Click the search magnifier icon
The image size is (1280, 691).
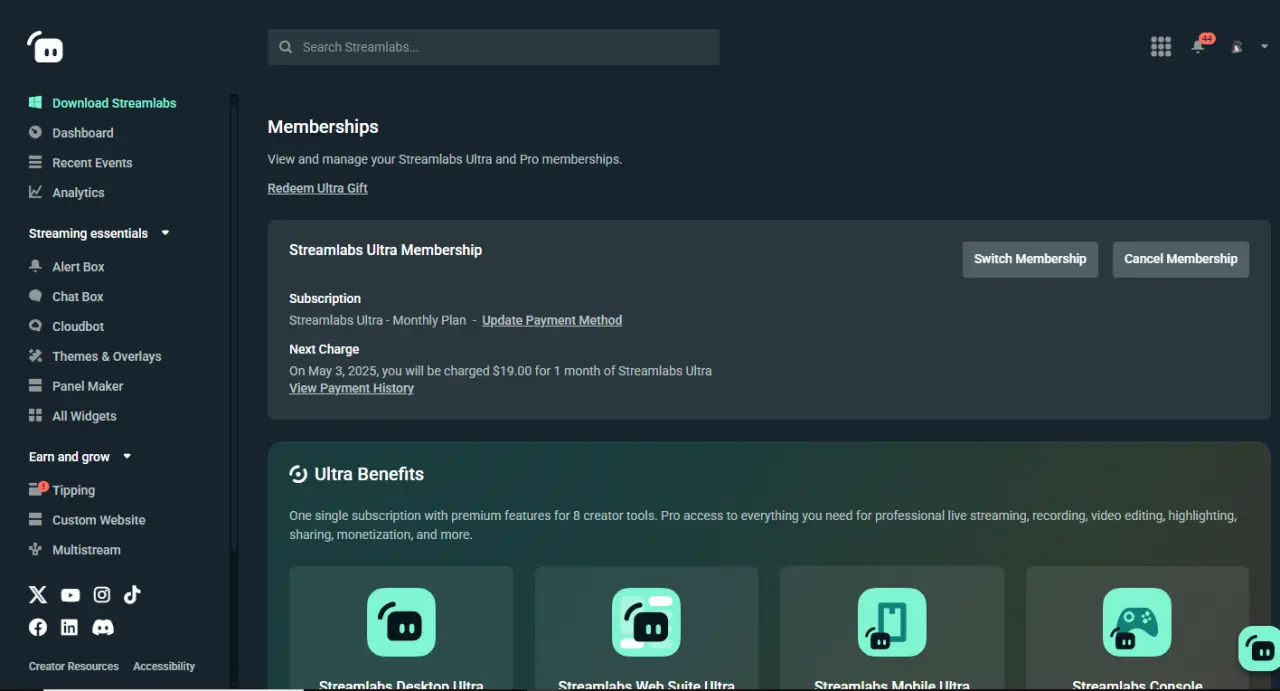pyautogui.click(x=286, y=47)
